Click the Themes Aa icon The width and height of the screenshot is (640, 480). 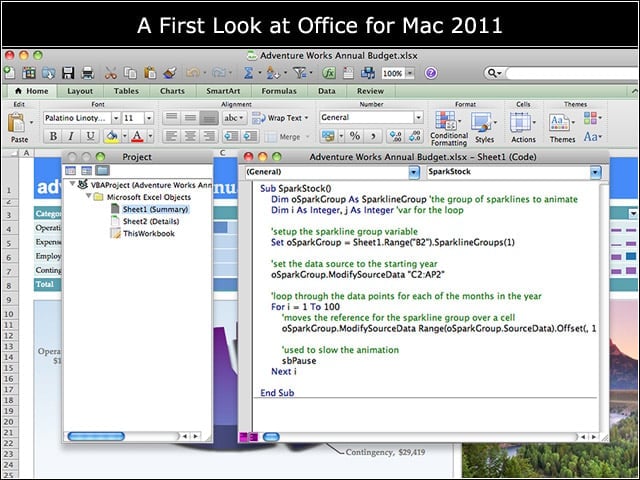coord(560,122)
